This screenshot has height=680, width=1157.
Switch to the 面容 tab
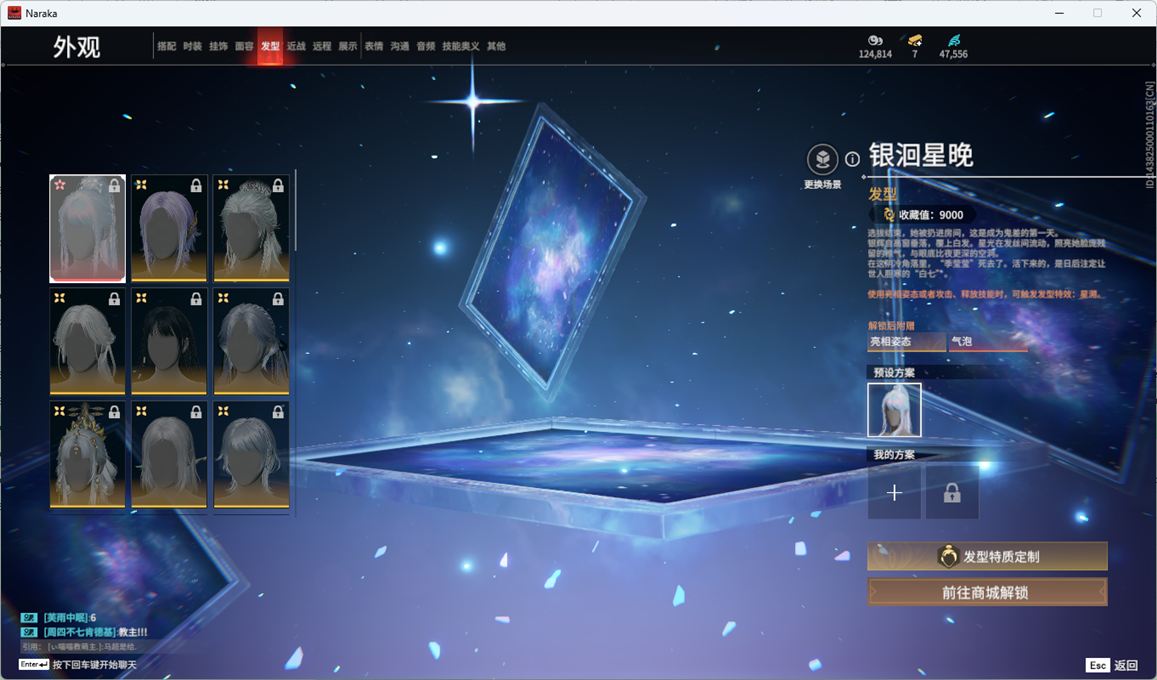[x=244, y=46]
